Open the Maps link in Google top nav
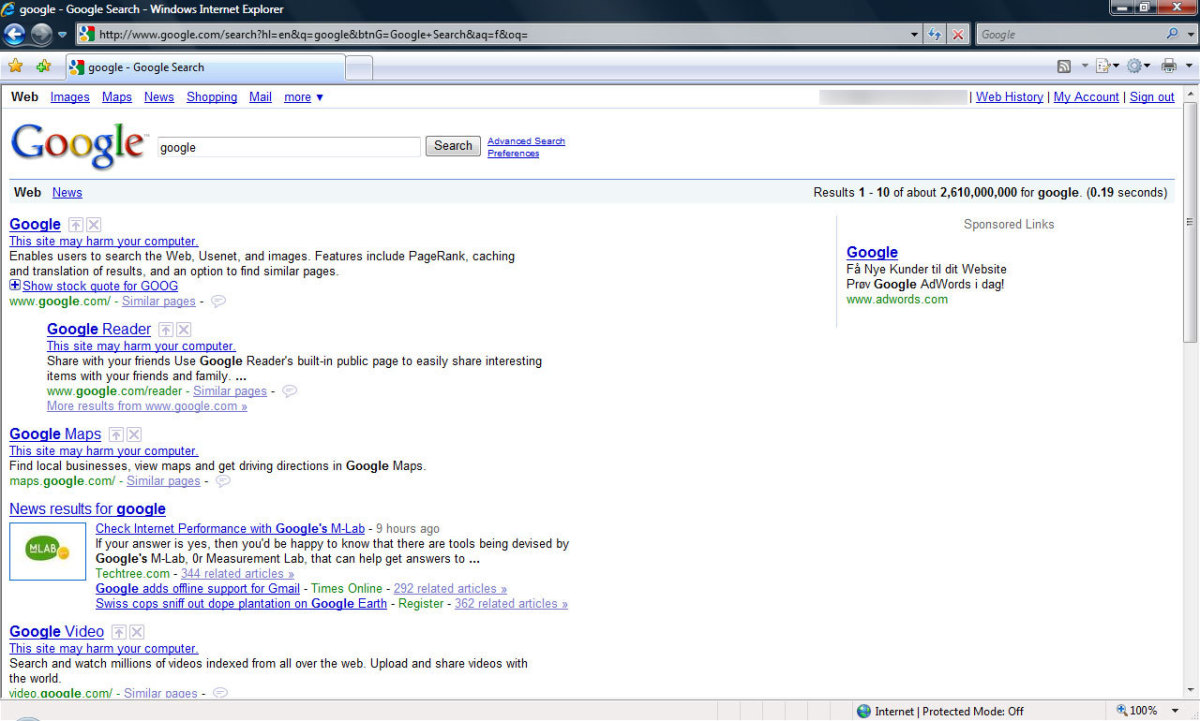The width and height of the screenshot is (1200, 721). tap(117, 97)
